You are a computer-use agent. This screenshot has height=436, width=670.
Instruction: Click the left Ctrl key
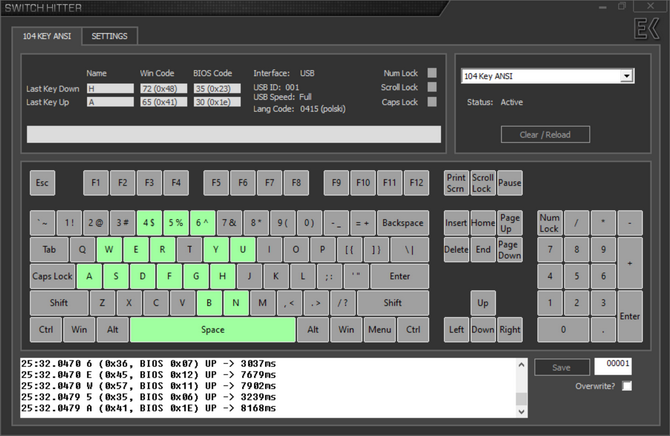coord(46,330)
